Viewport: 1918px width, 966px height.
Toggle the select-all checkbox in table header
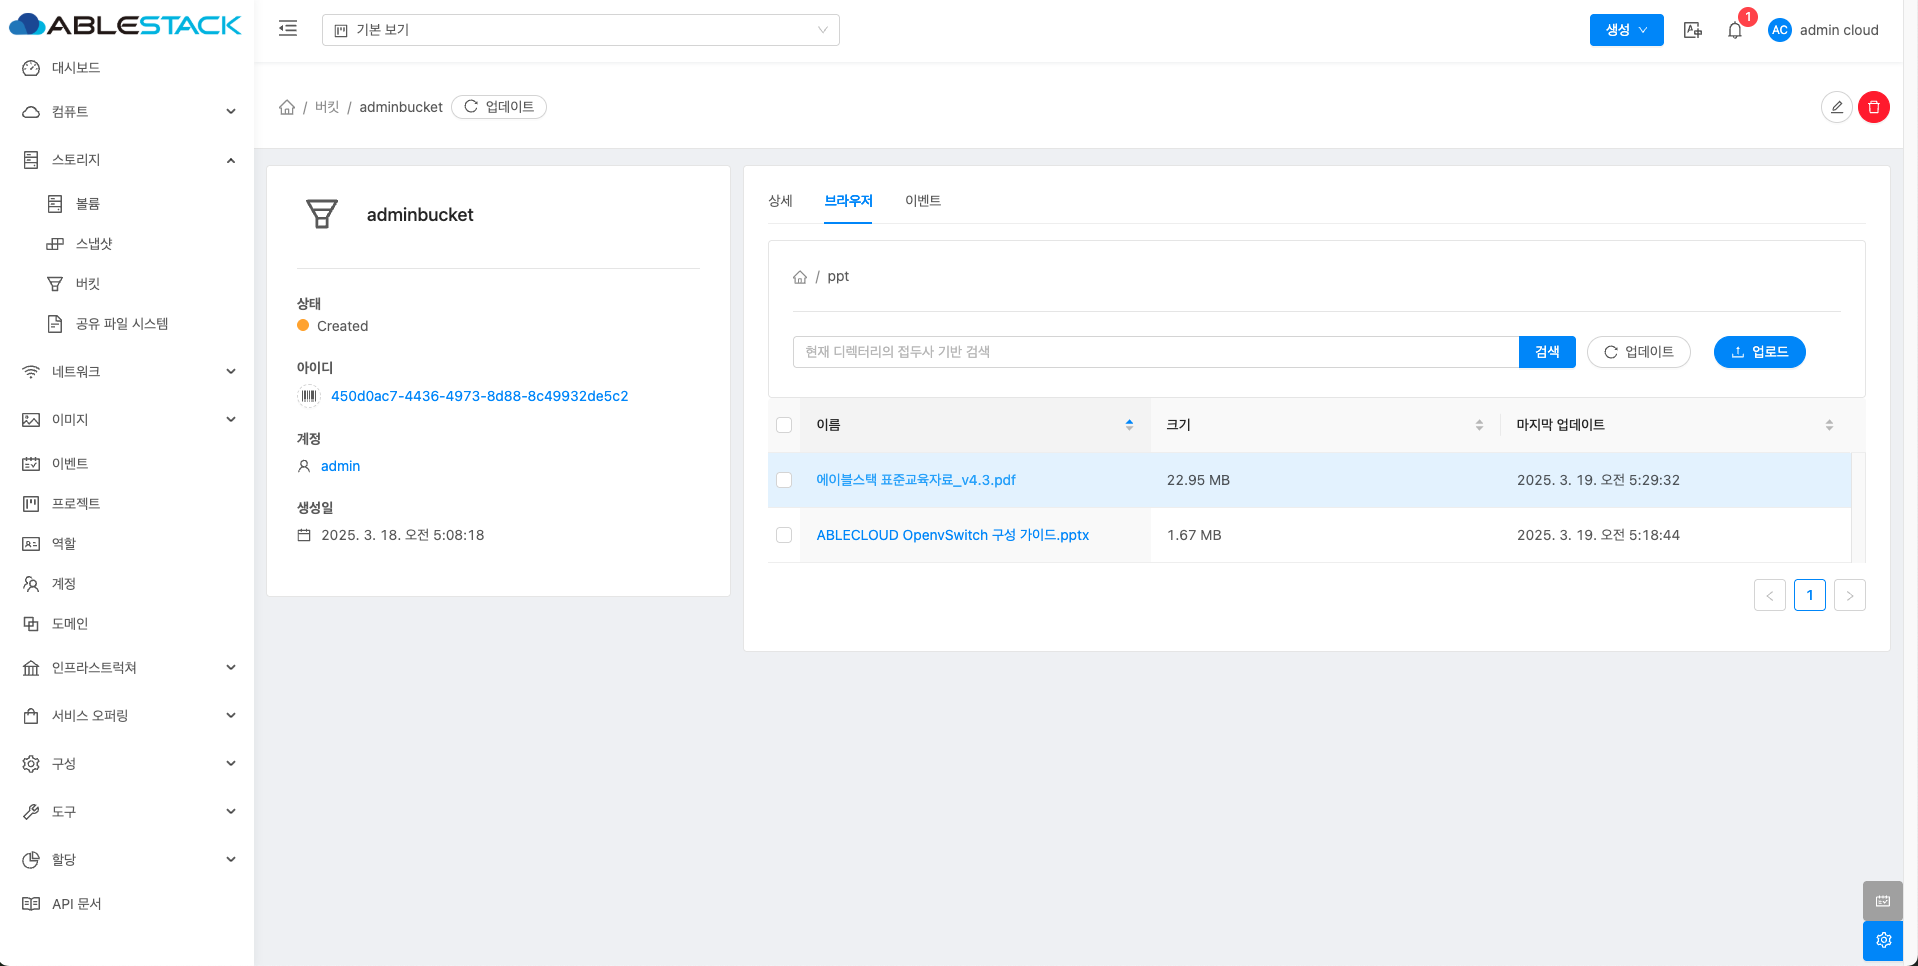point(784,425)
